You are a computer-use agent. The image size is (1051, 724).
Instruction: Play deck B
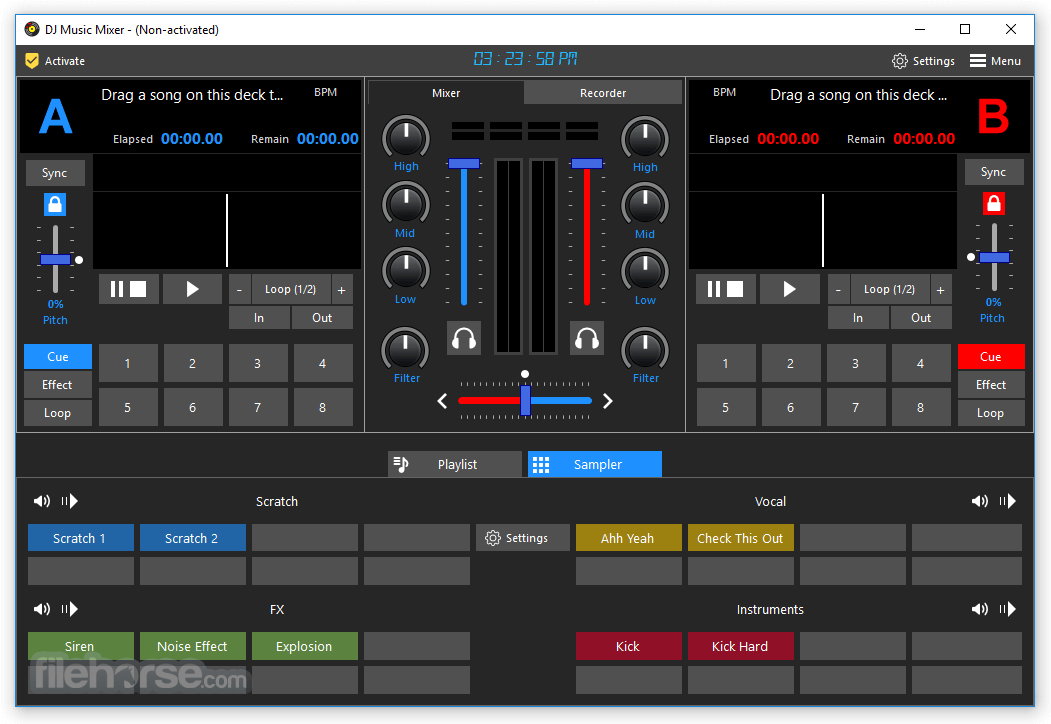(790, 289)
